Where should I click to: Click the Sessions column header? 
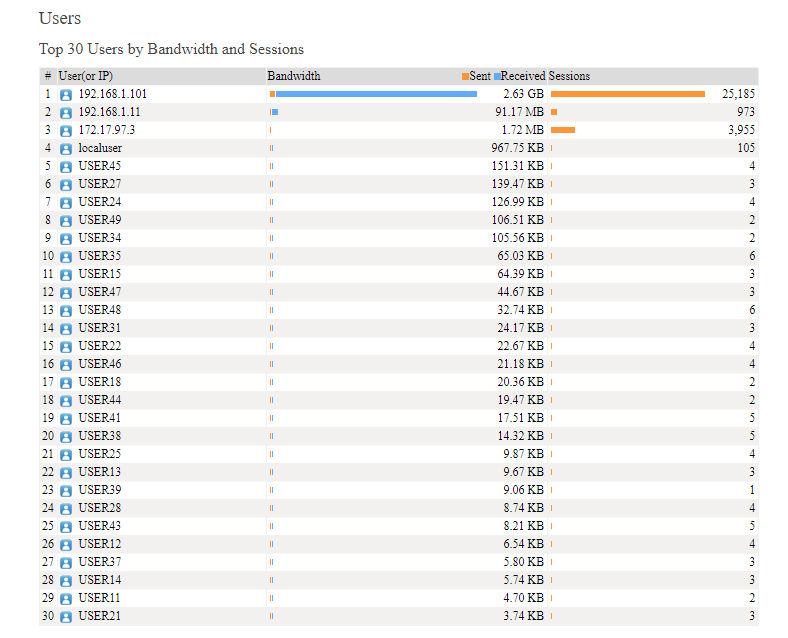click(569, 76)
